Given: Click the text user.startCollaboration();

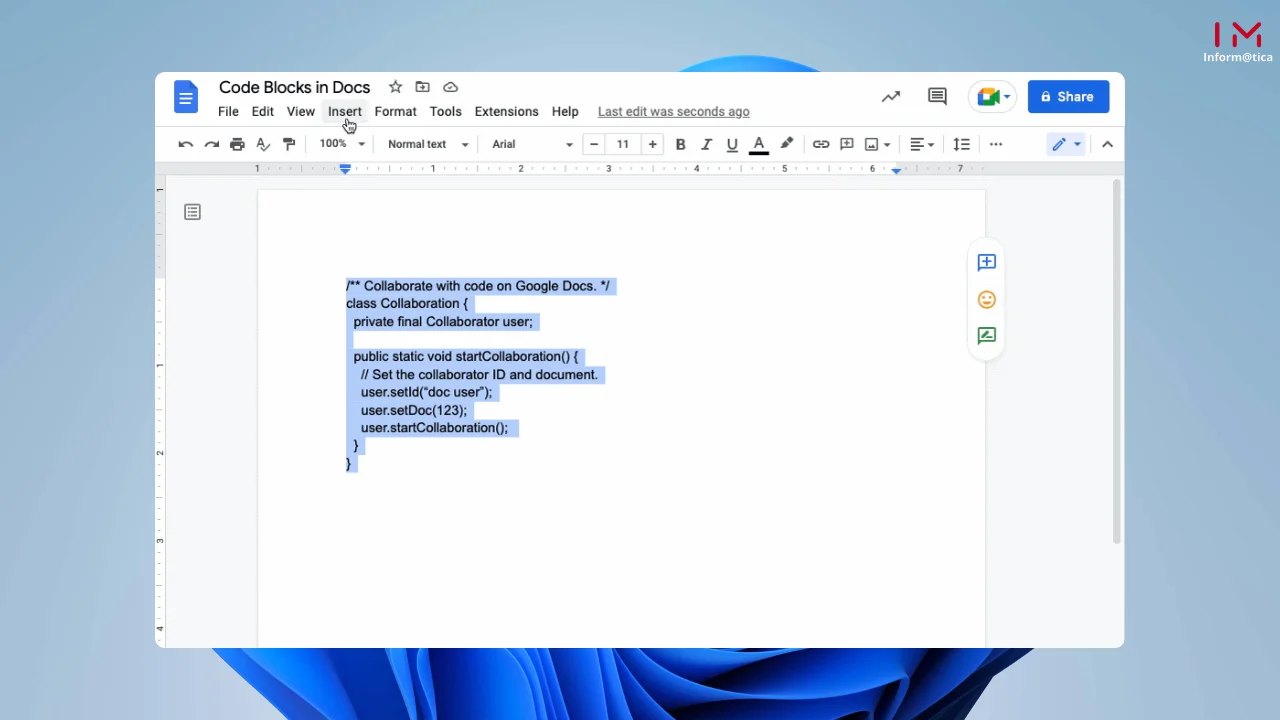Looking at the screenshot, I should [434, 428].
